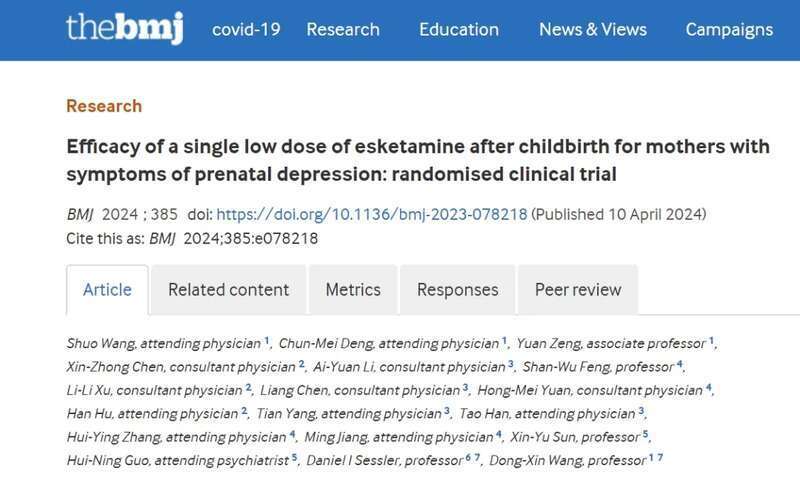800x480 pixels.
Task: Click affiliation superscript 3 after Ai-Yuan Li
Action: click(x=511, y=364)
